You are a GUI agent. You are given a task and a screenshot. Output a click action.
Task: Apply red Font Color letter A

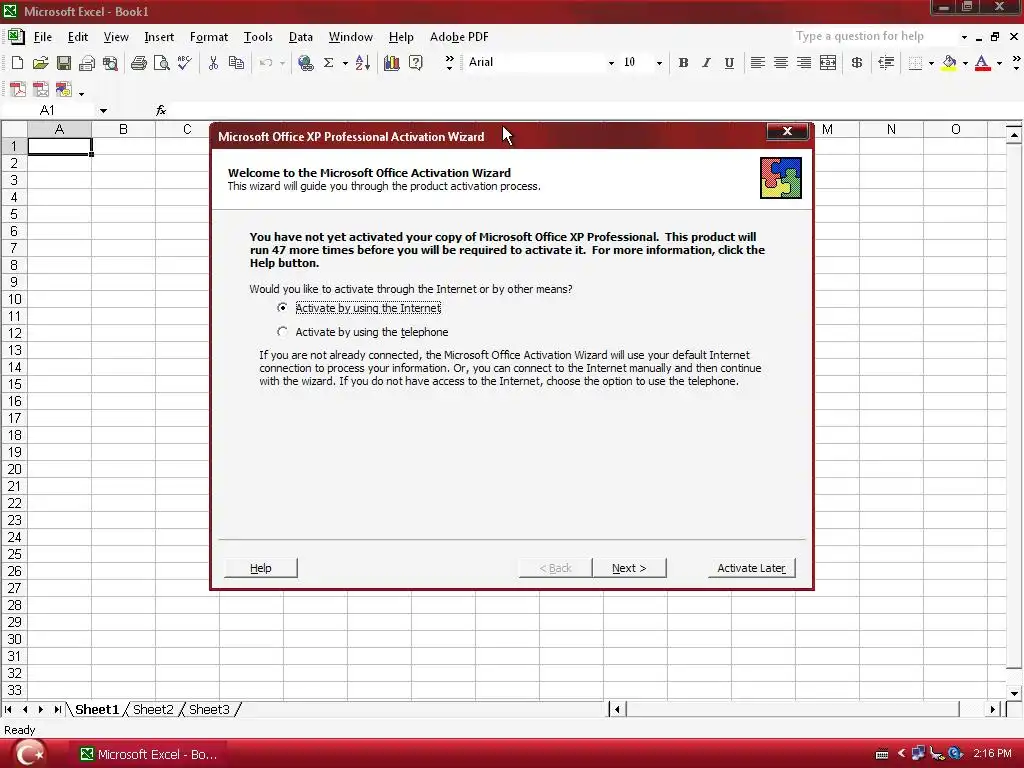(x=982, y=63)
